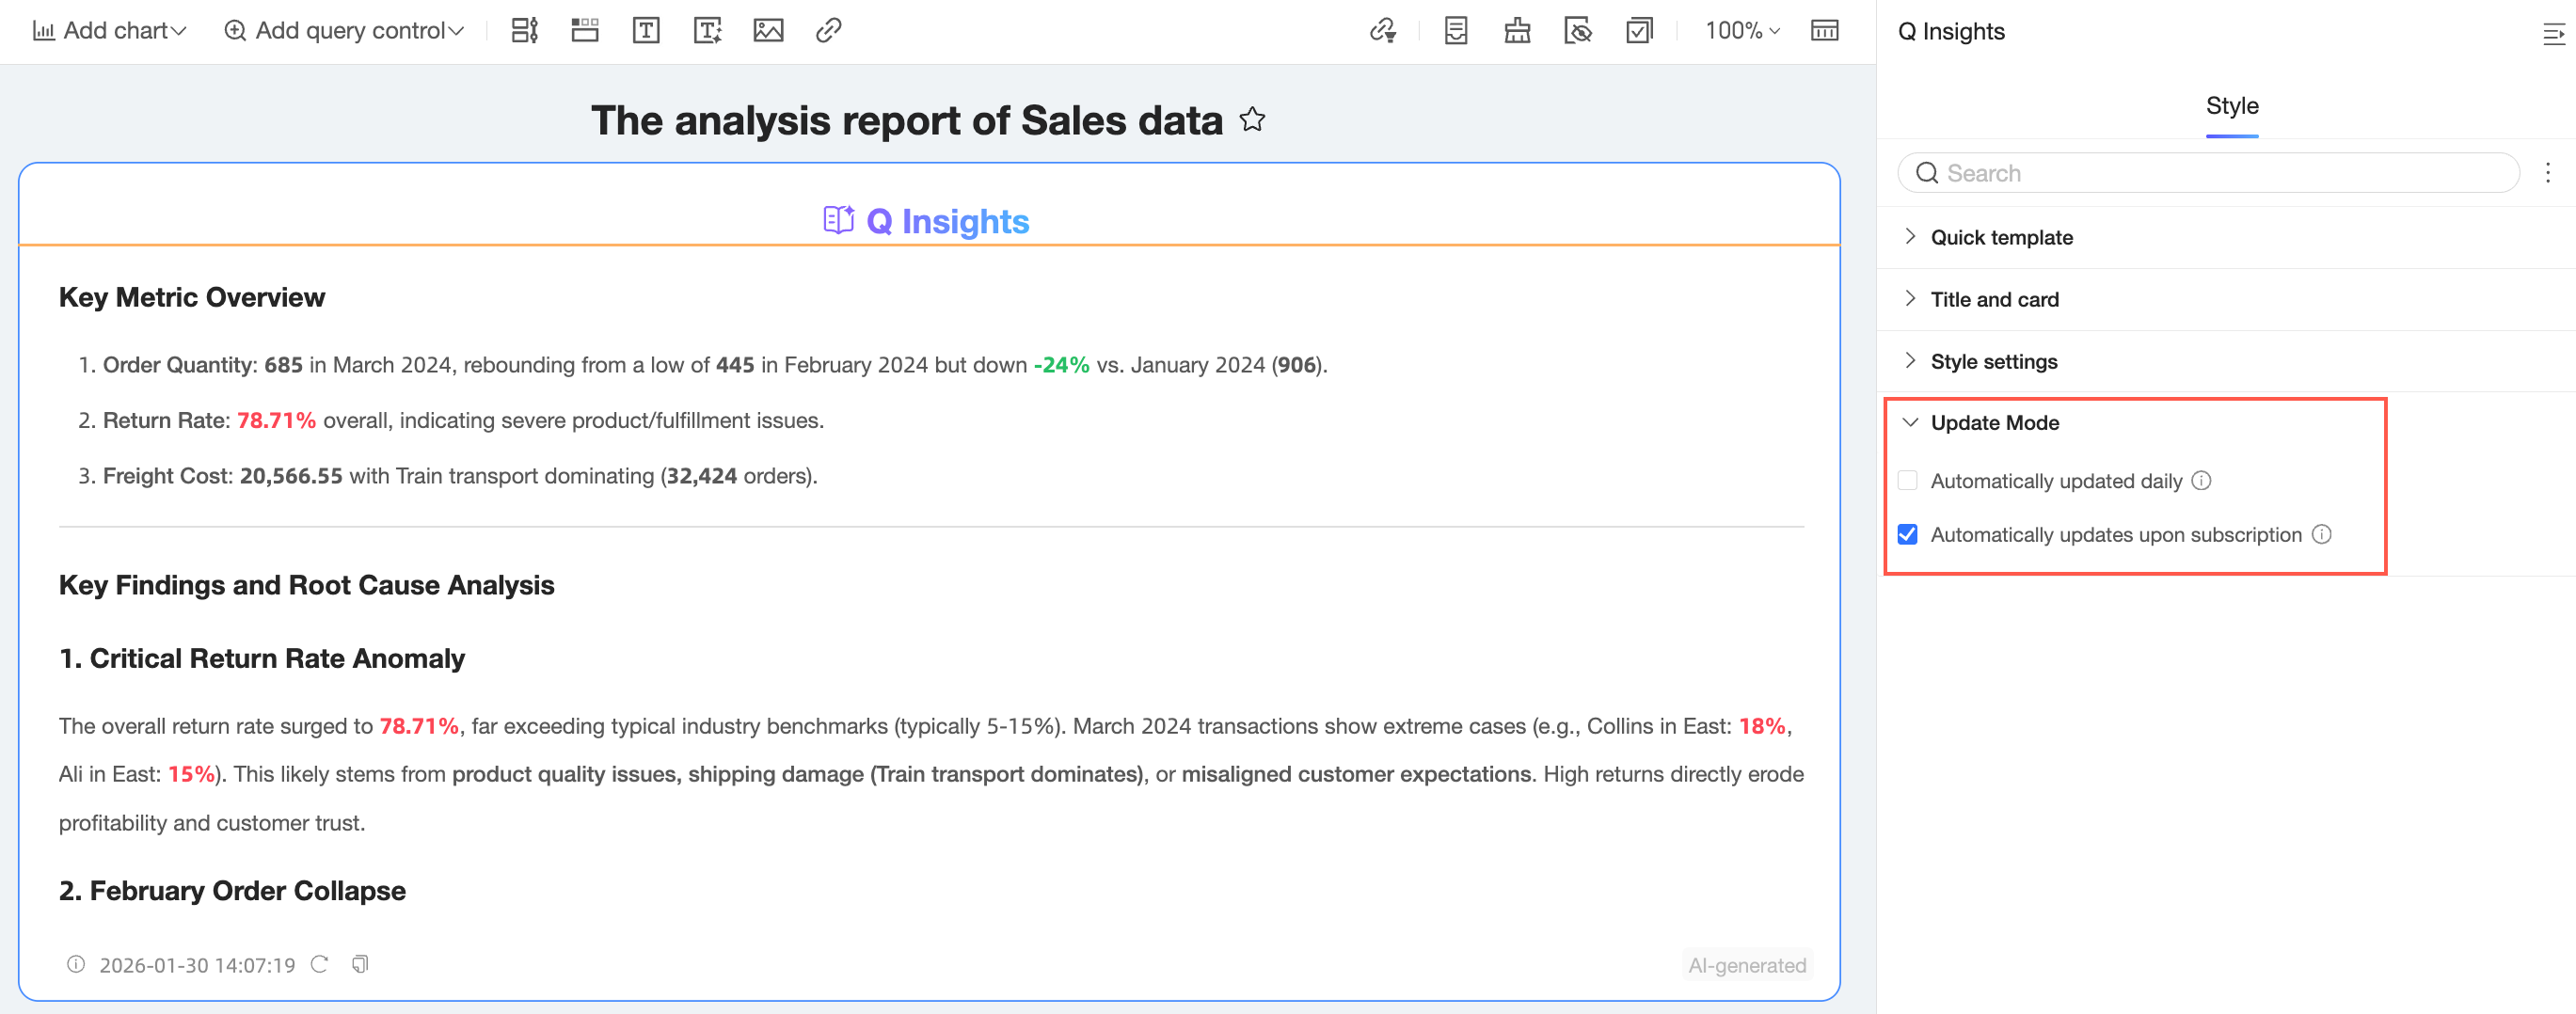2576x1014 pixels.
Task: Click the link (chain) icon in toolbar
Action: (x=828, y=31)
